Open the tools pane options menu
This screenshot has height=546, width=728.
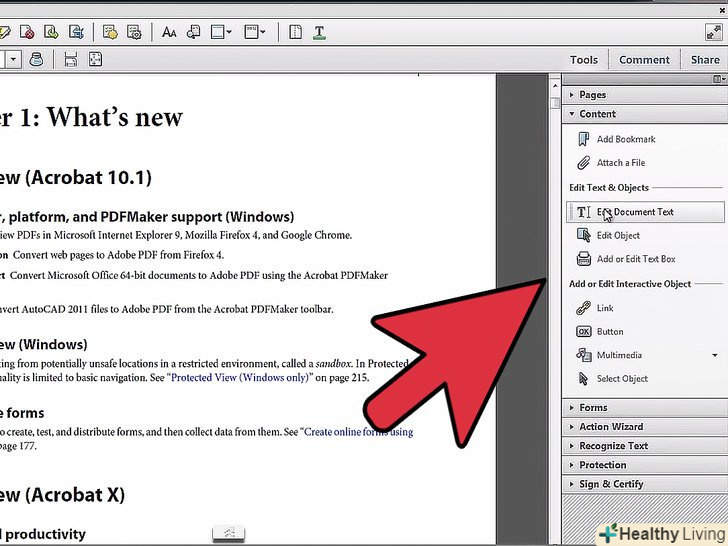pyautogui.click(x=719, y=79)
